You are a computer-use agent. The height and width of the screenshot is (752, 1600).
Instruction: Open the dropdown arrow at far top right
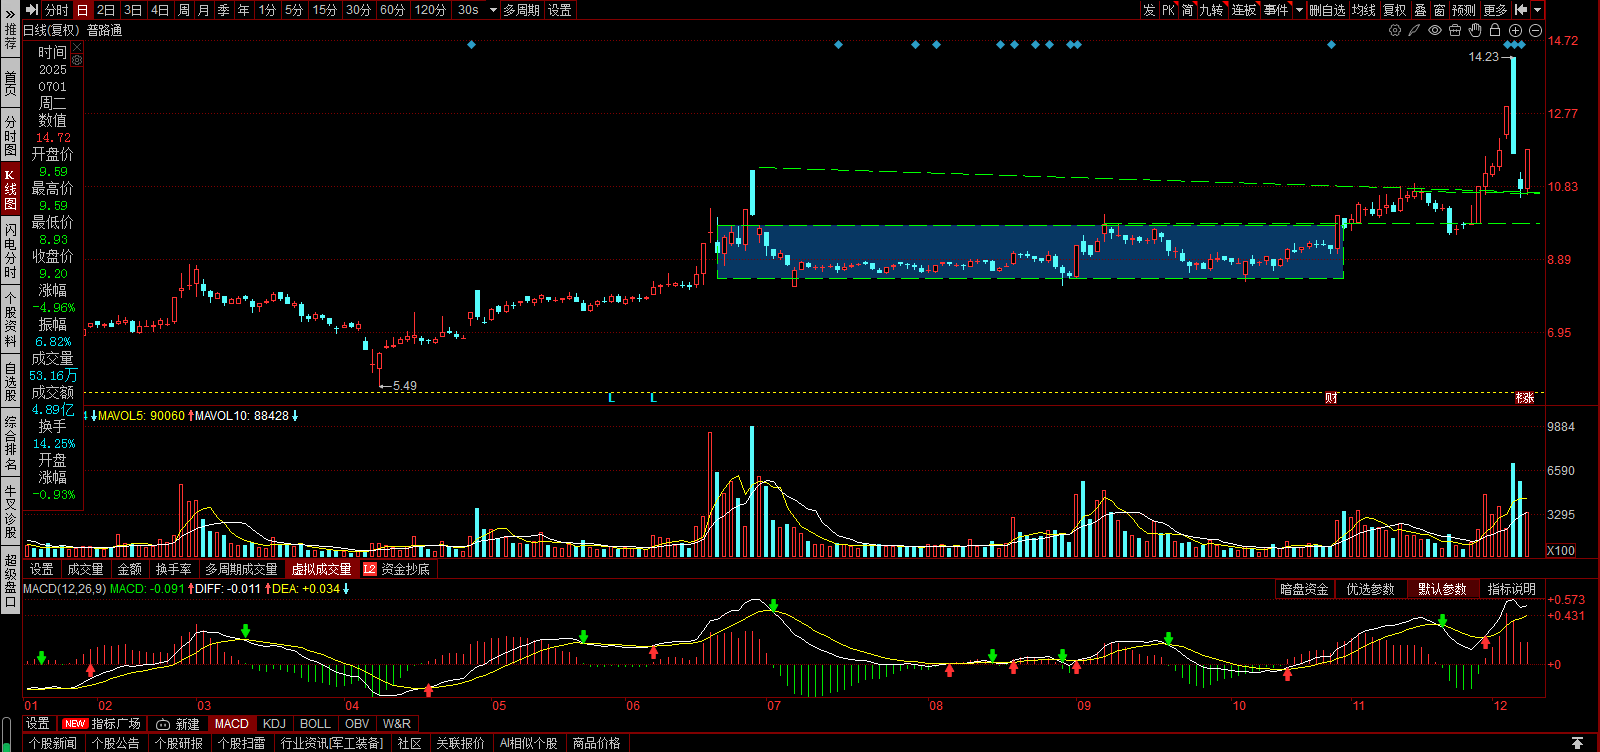point(1538,10)
